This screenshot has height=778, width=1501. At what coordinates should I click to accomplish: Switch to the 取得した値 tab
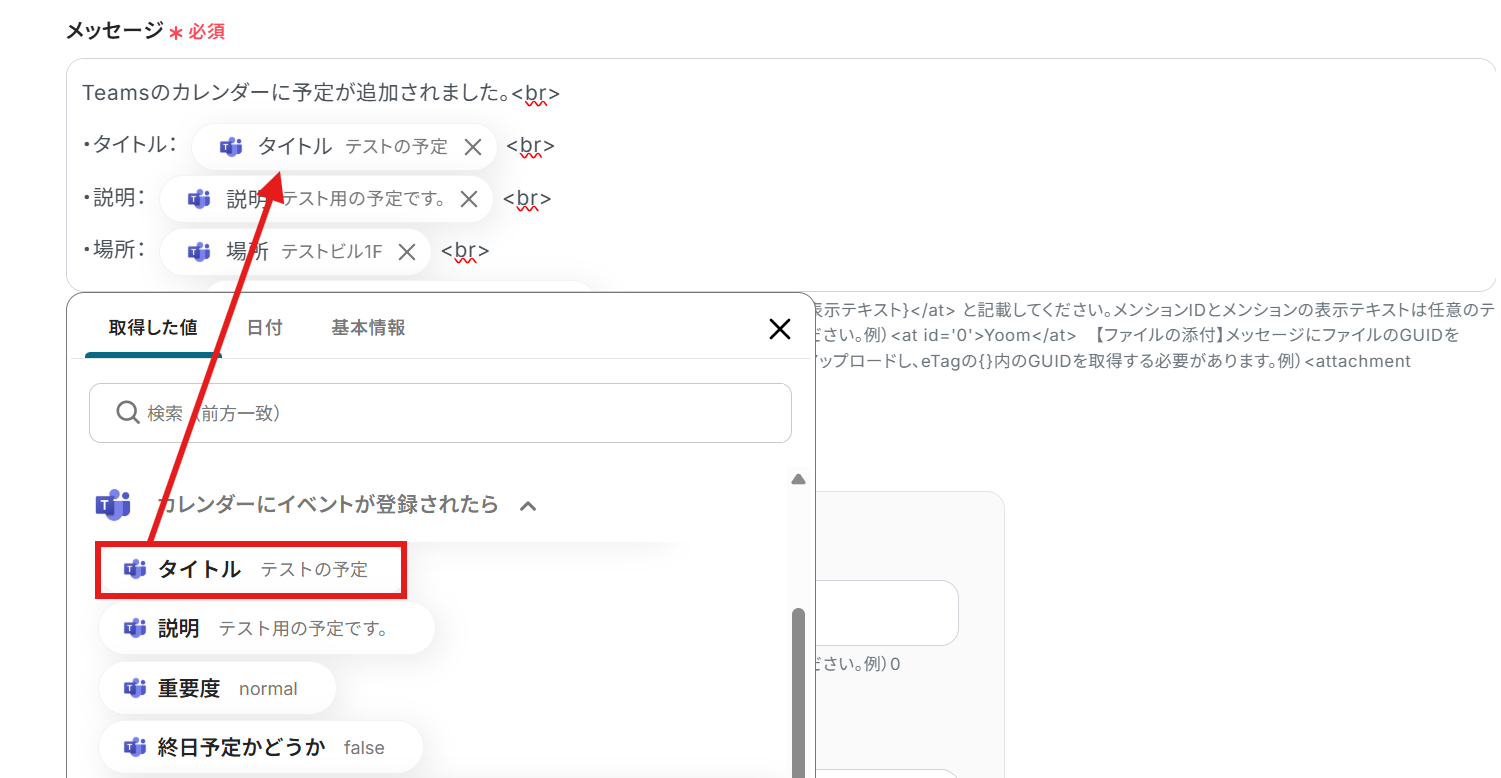(153, 328)
